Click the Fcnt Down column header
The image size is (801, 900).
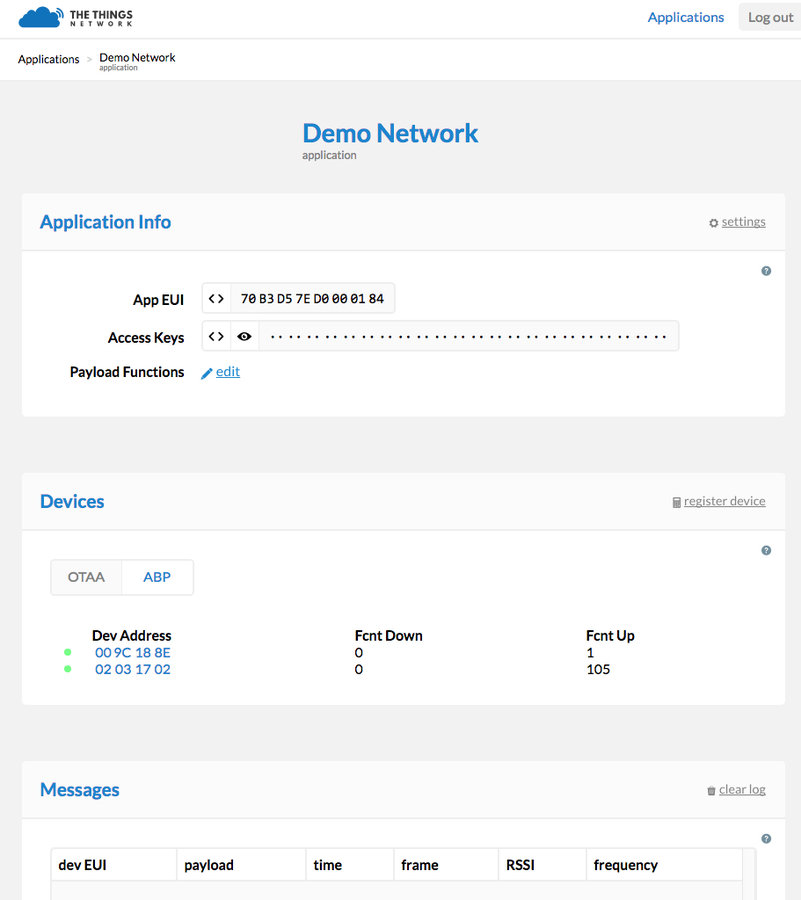pos(388,635)
